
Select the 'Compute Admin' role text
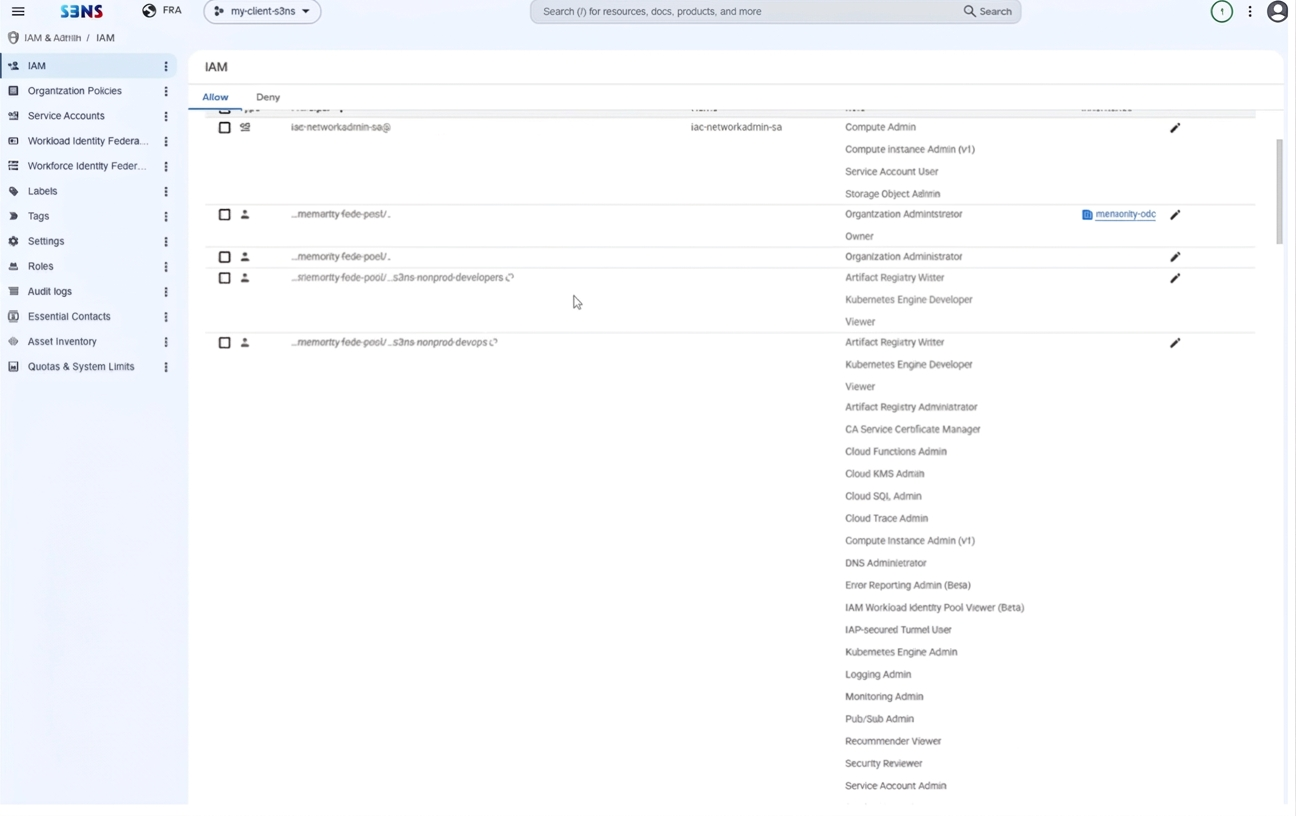[880, 128]
